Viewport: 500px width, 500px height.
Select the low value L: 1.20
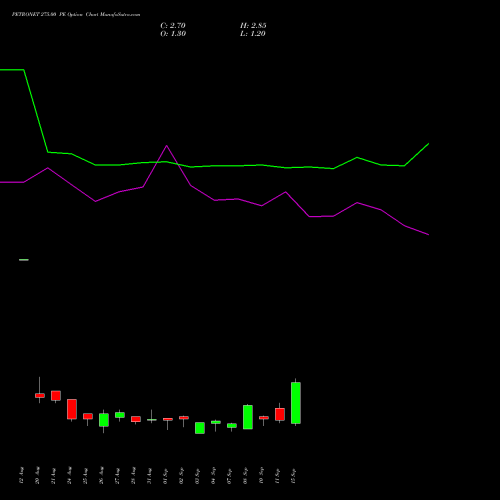tap(253, 34)
